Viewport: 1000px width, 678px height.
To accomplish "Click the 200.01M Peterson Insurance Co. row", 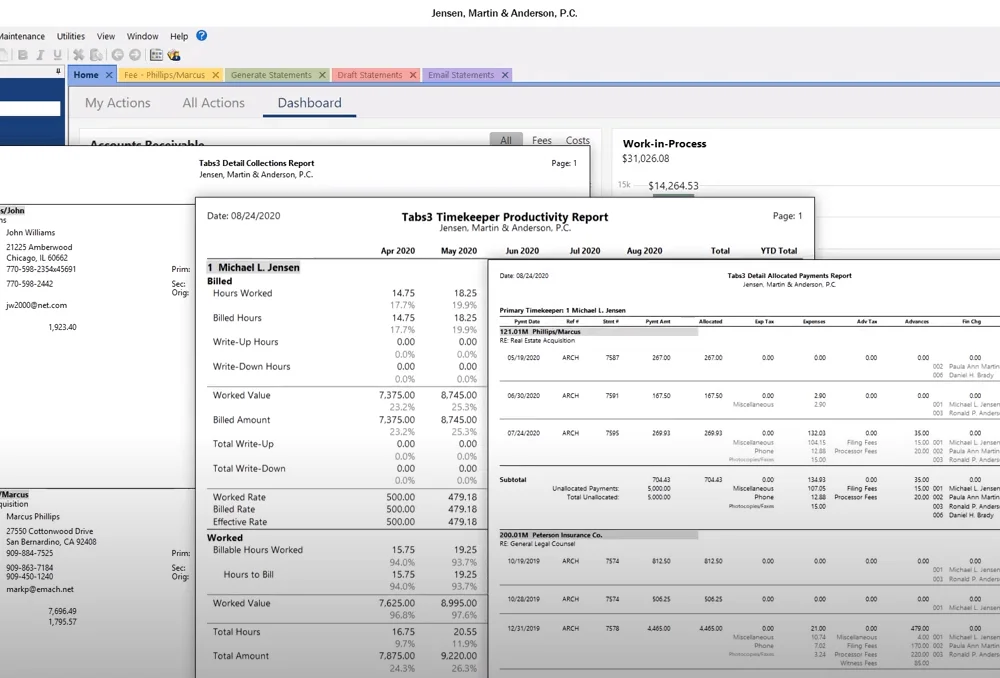I will point(598,534).
